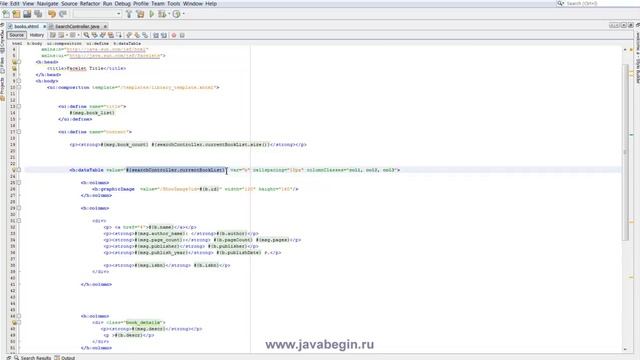
Task: Click the Find Selection magnifier icon in editor toolbar
Action: (86, 36)
